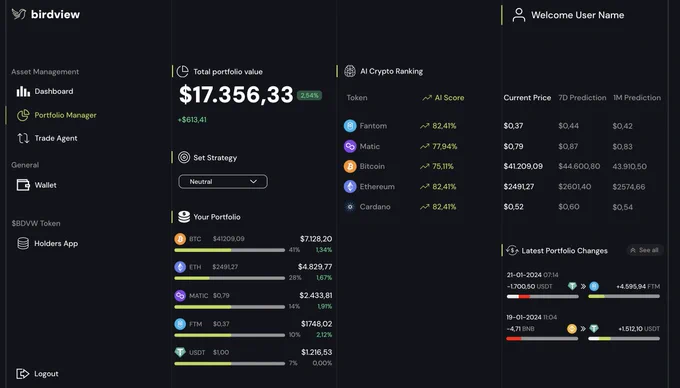This screenshot has width=680, height=388.
Task: Click the ETH coin icon in Your Portfolio
Action: click(180, 267)
